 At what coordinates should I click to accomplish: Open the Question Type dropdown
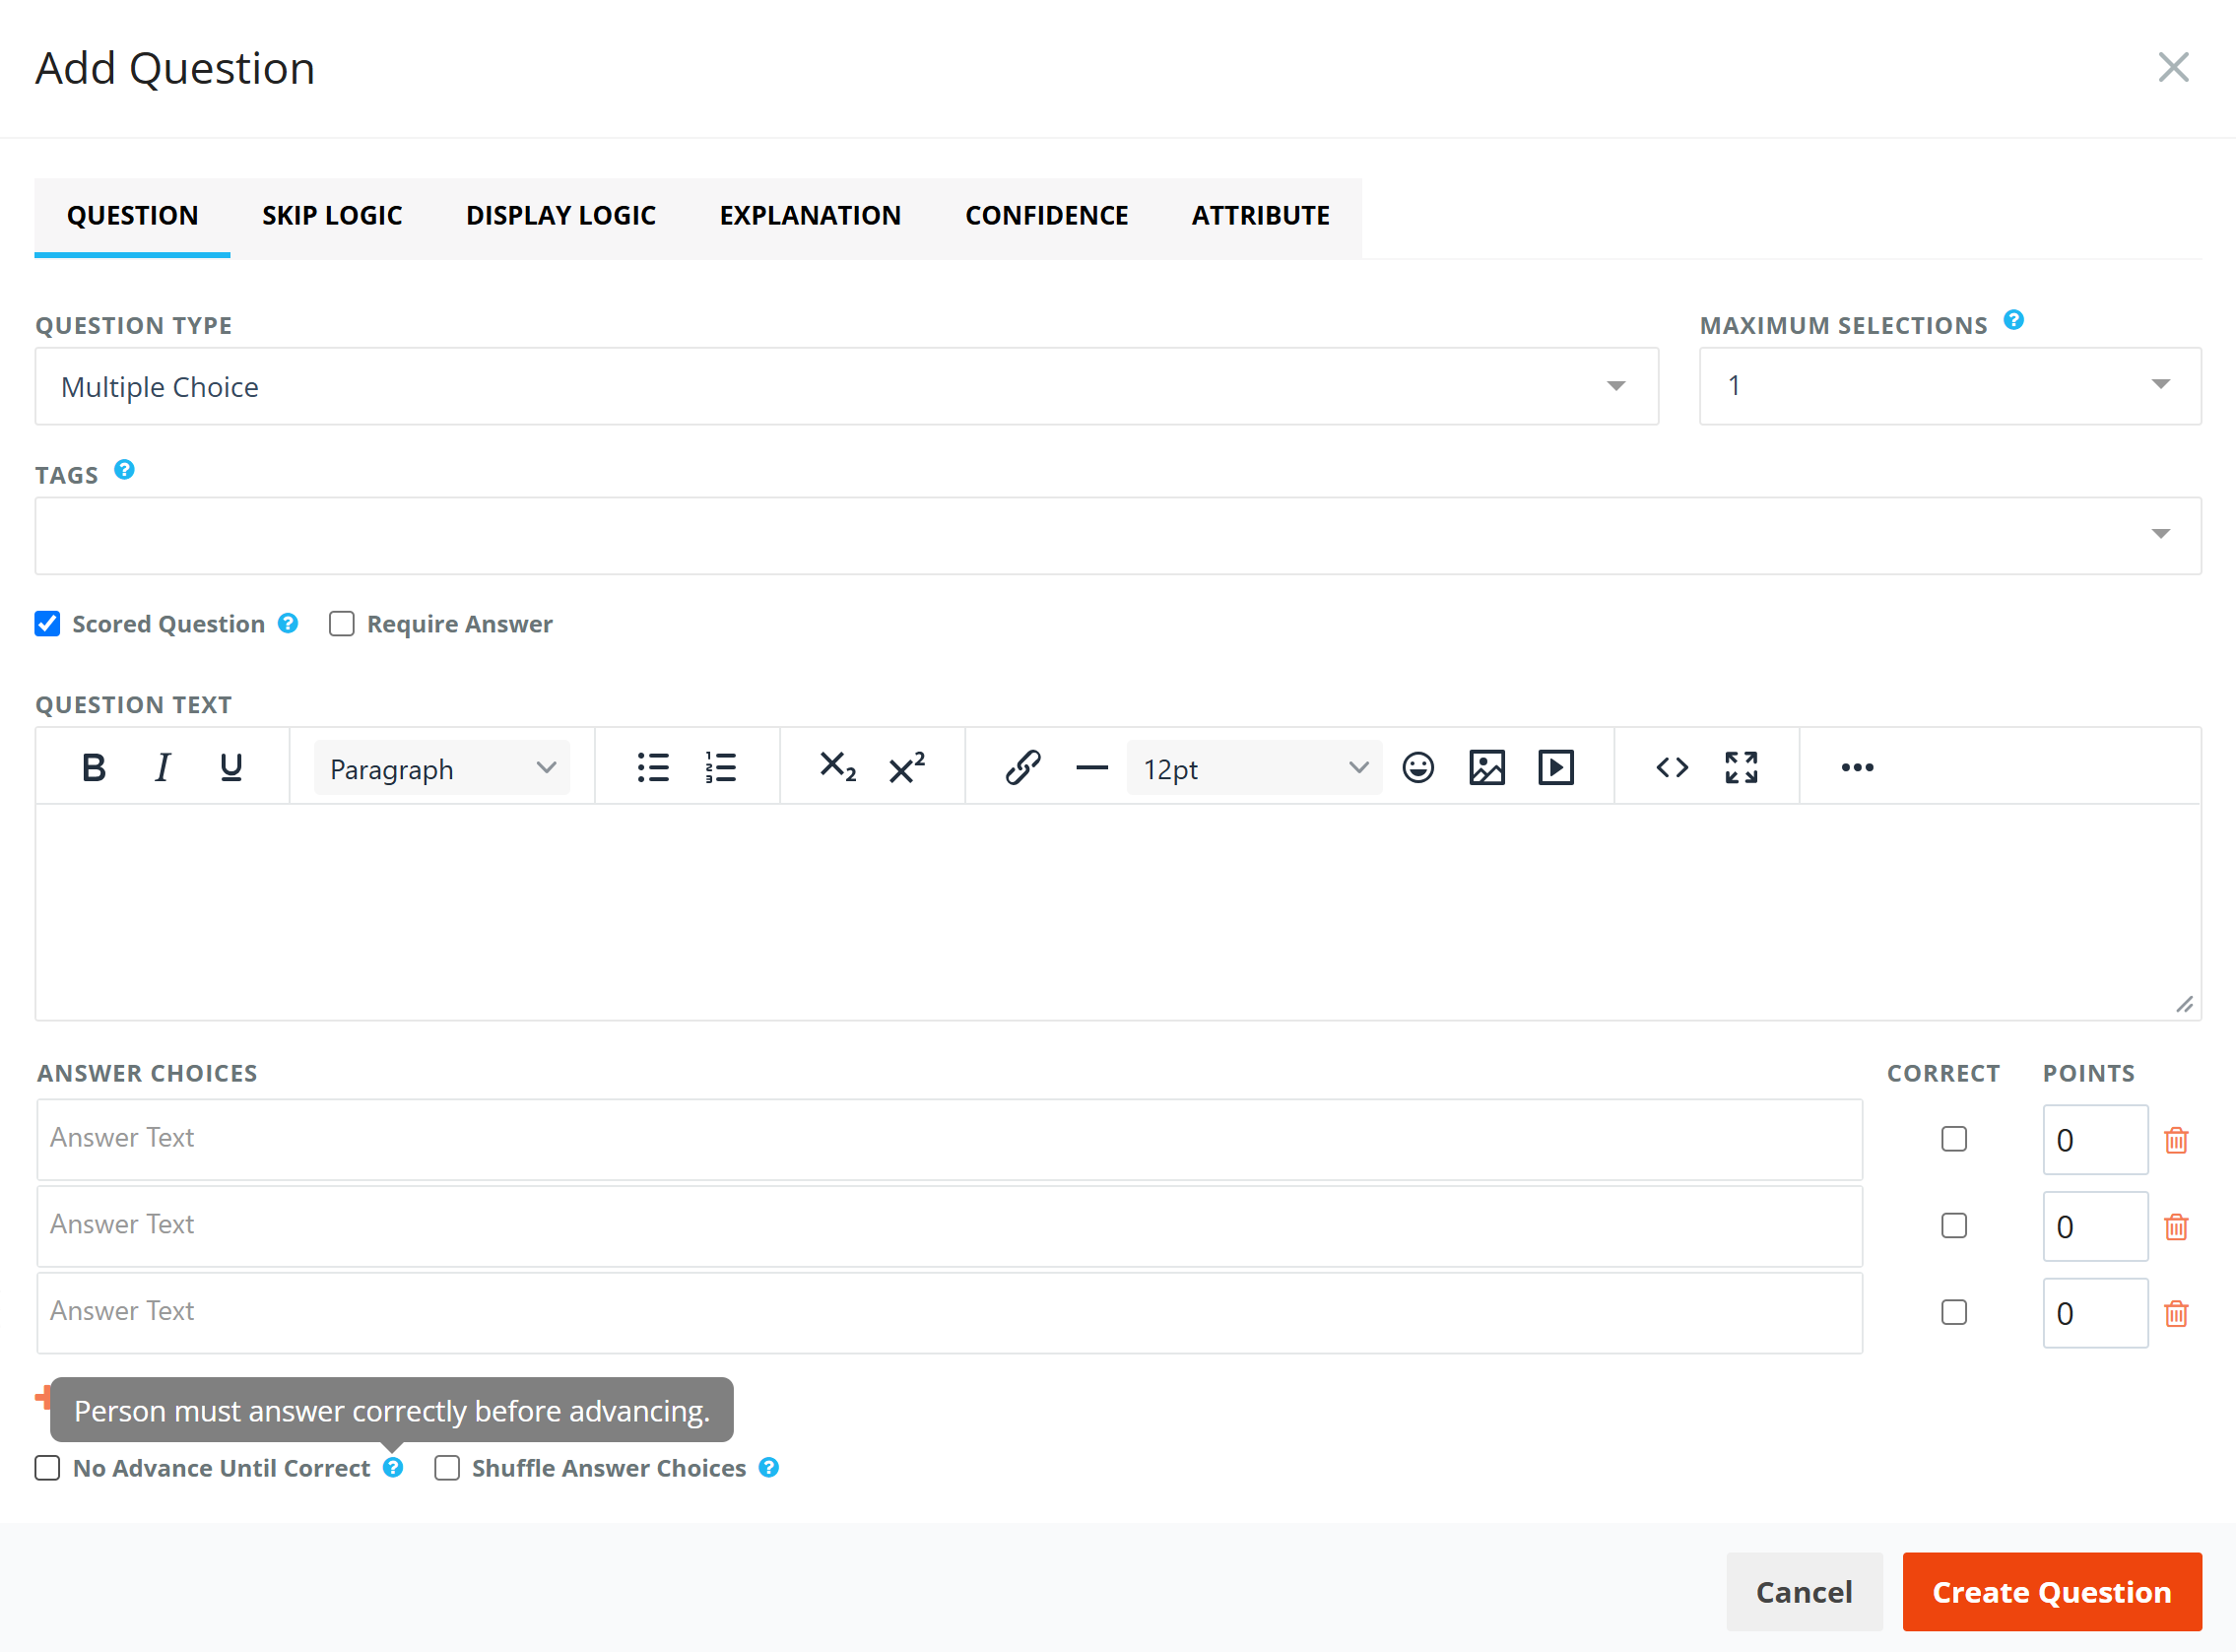pos(847,386)
